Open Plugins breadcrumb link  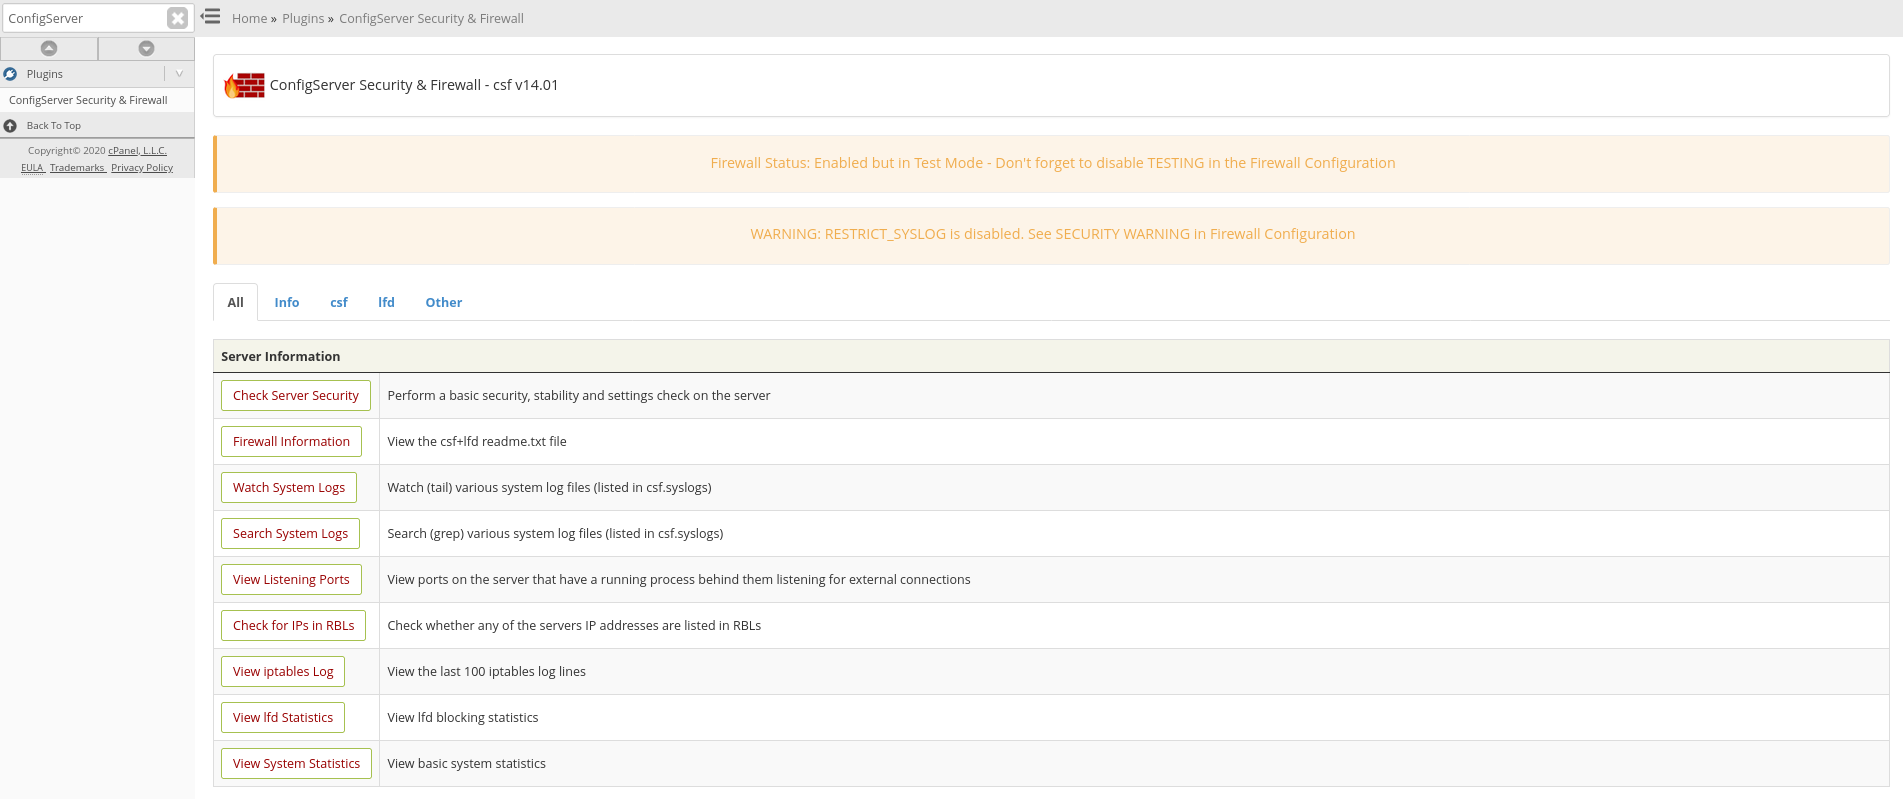[x=303, y=18]
